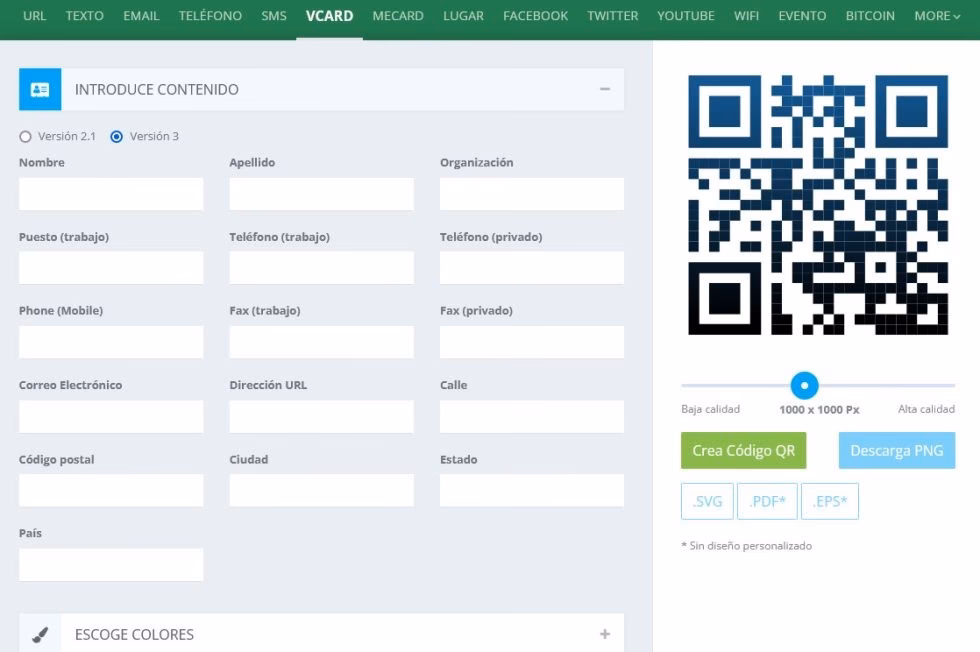Switch to the TEXTO tab
Viewport: 980px width, 652px height.
pyautogui.click(x=84, y=16)
